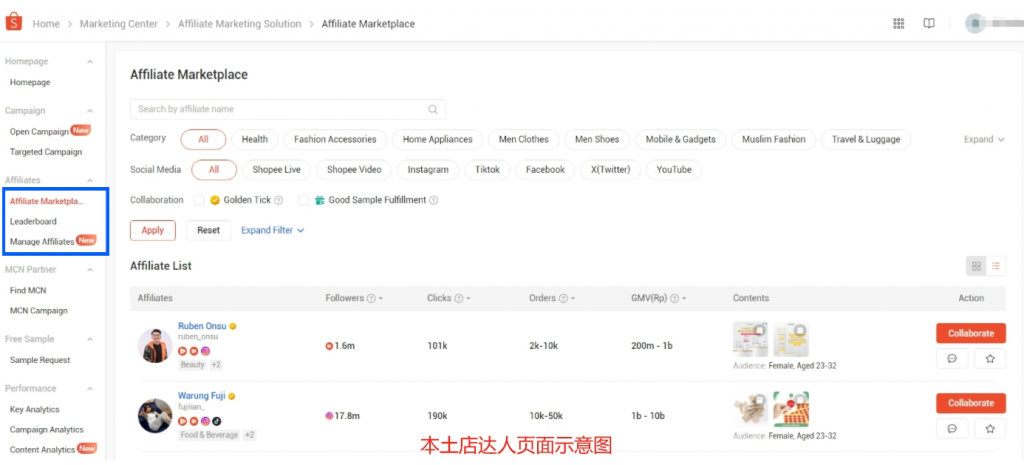This screenshot has width=1024, height=465.
Task: Click golden tick badge beside Ruben Onsu
Action: [232, 326]
